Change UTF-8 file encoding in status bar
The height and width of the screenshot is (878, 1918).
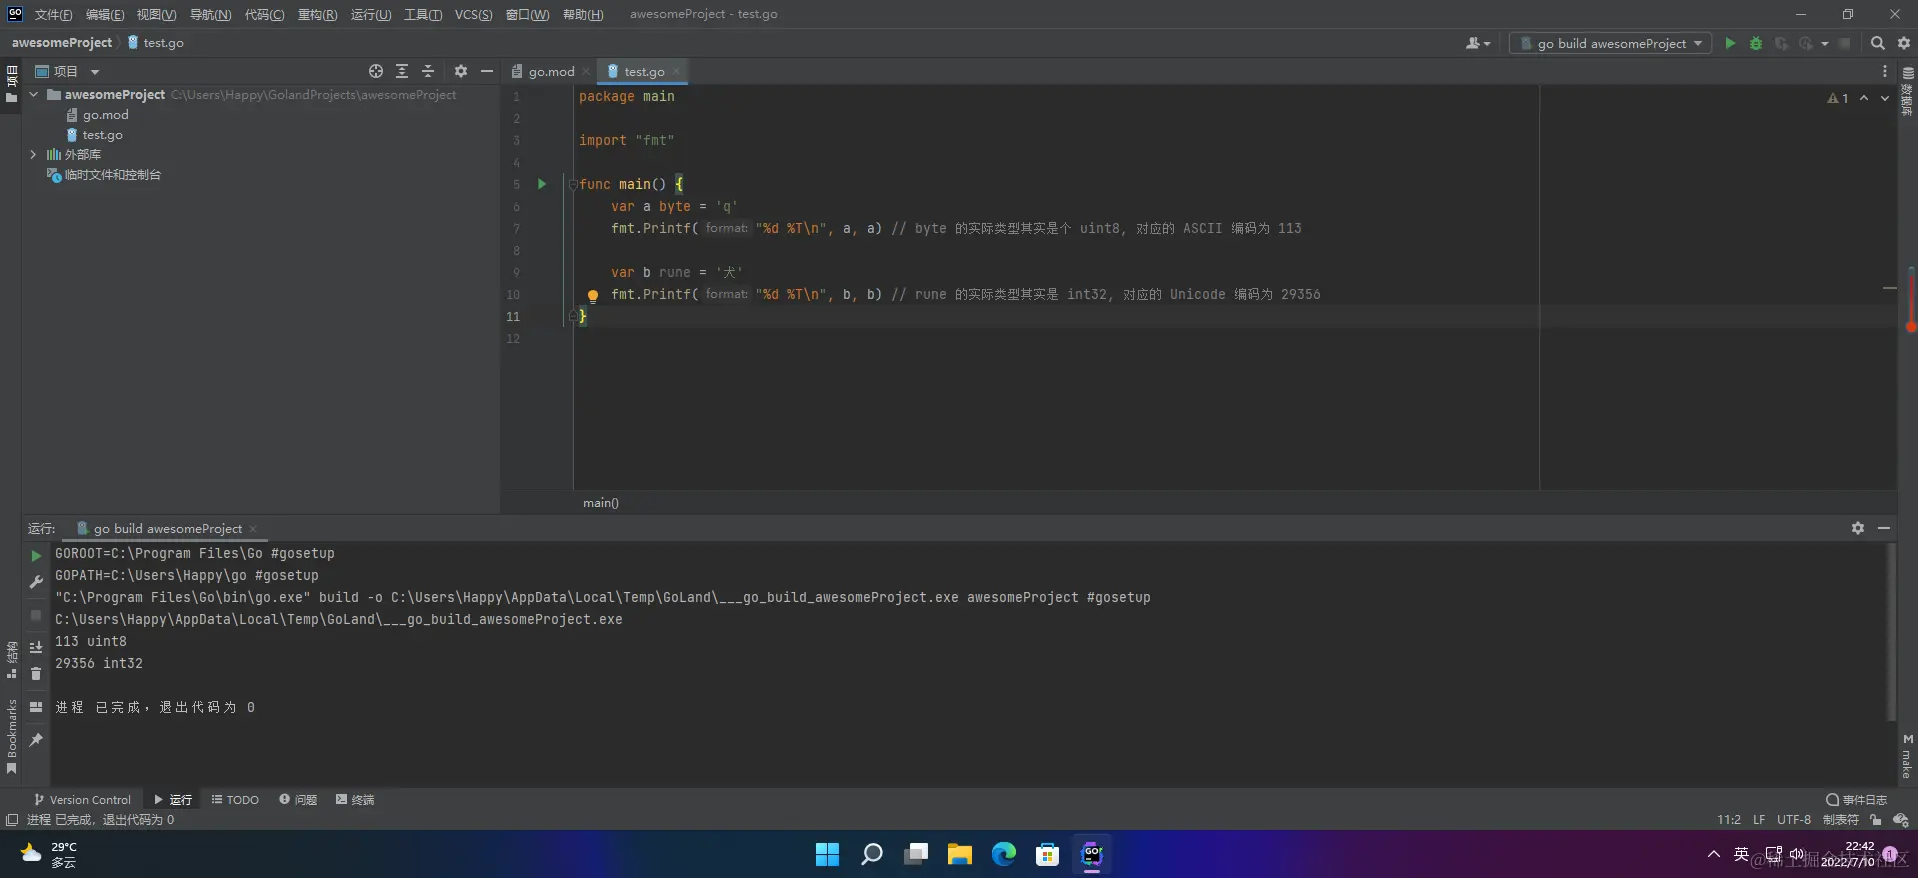pos(1794,819)
